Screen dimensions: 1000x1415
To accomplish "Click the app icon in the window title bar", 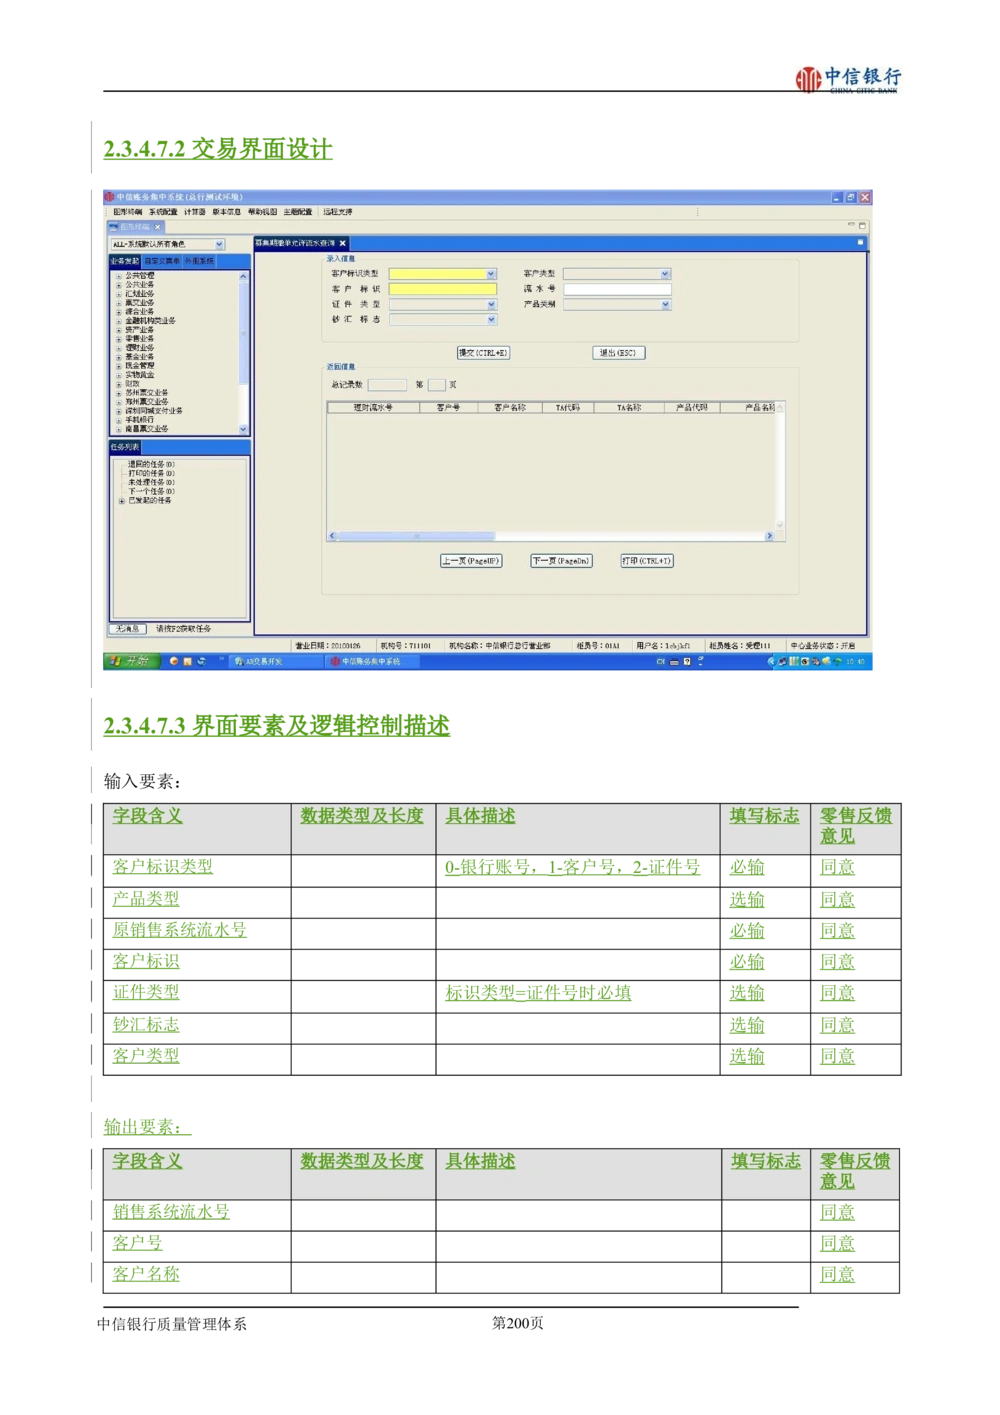I will coord(109,197).
